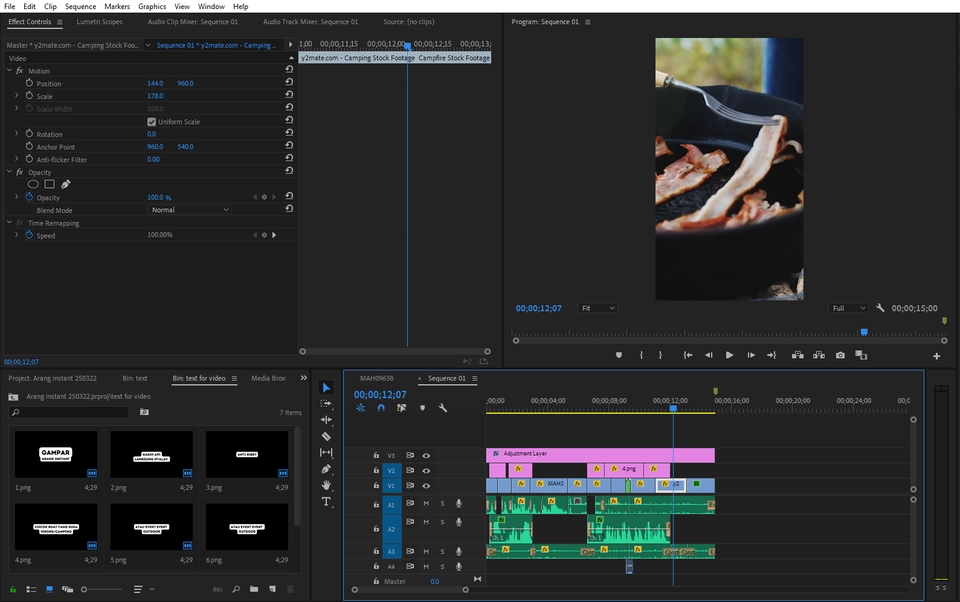Open the Blend Mode dropdown

point(190,210)
